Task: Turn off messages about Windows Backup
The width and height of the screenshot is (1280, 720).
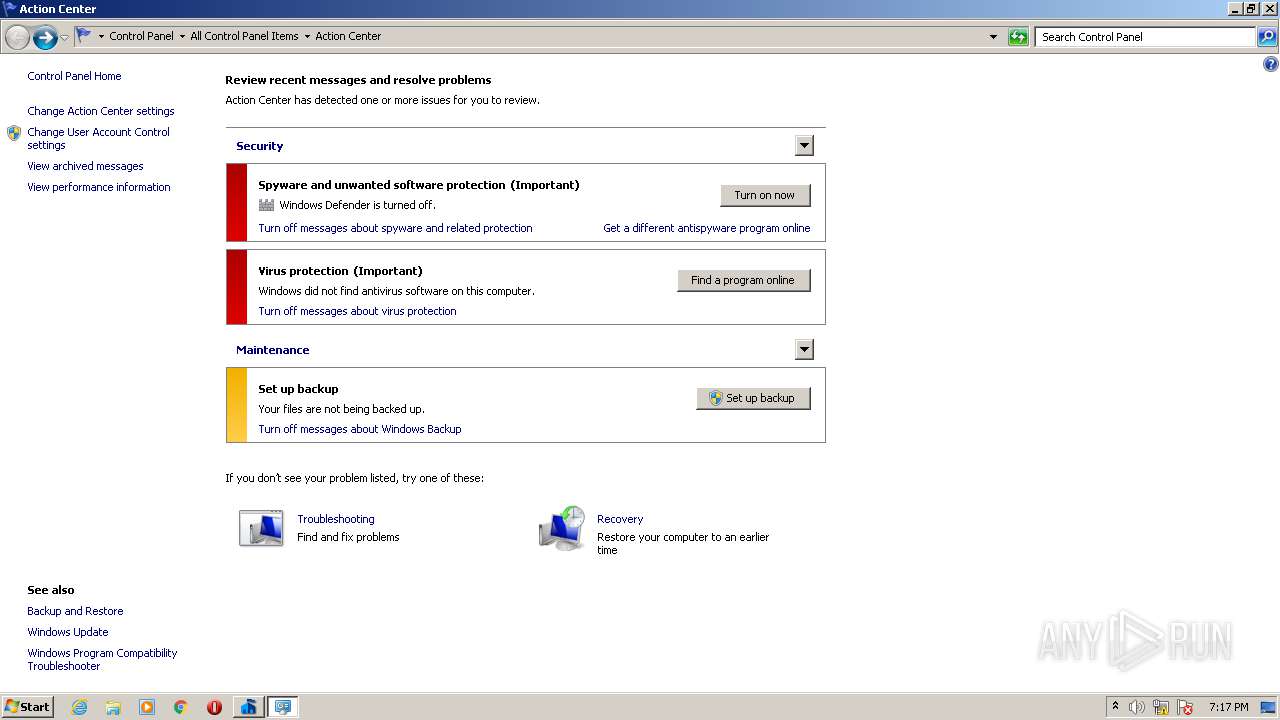Action: (360, 429)
